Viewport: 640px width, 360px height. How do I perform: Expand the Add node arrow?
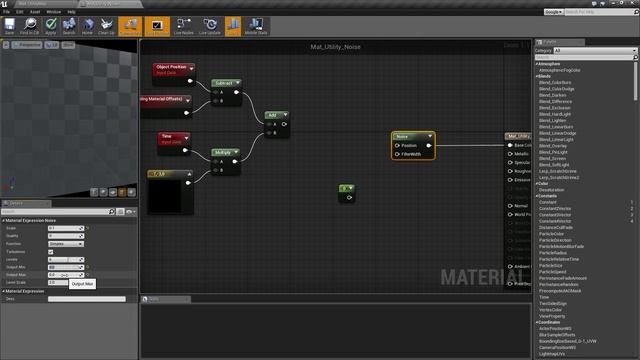[285, 115]
